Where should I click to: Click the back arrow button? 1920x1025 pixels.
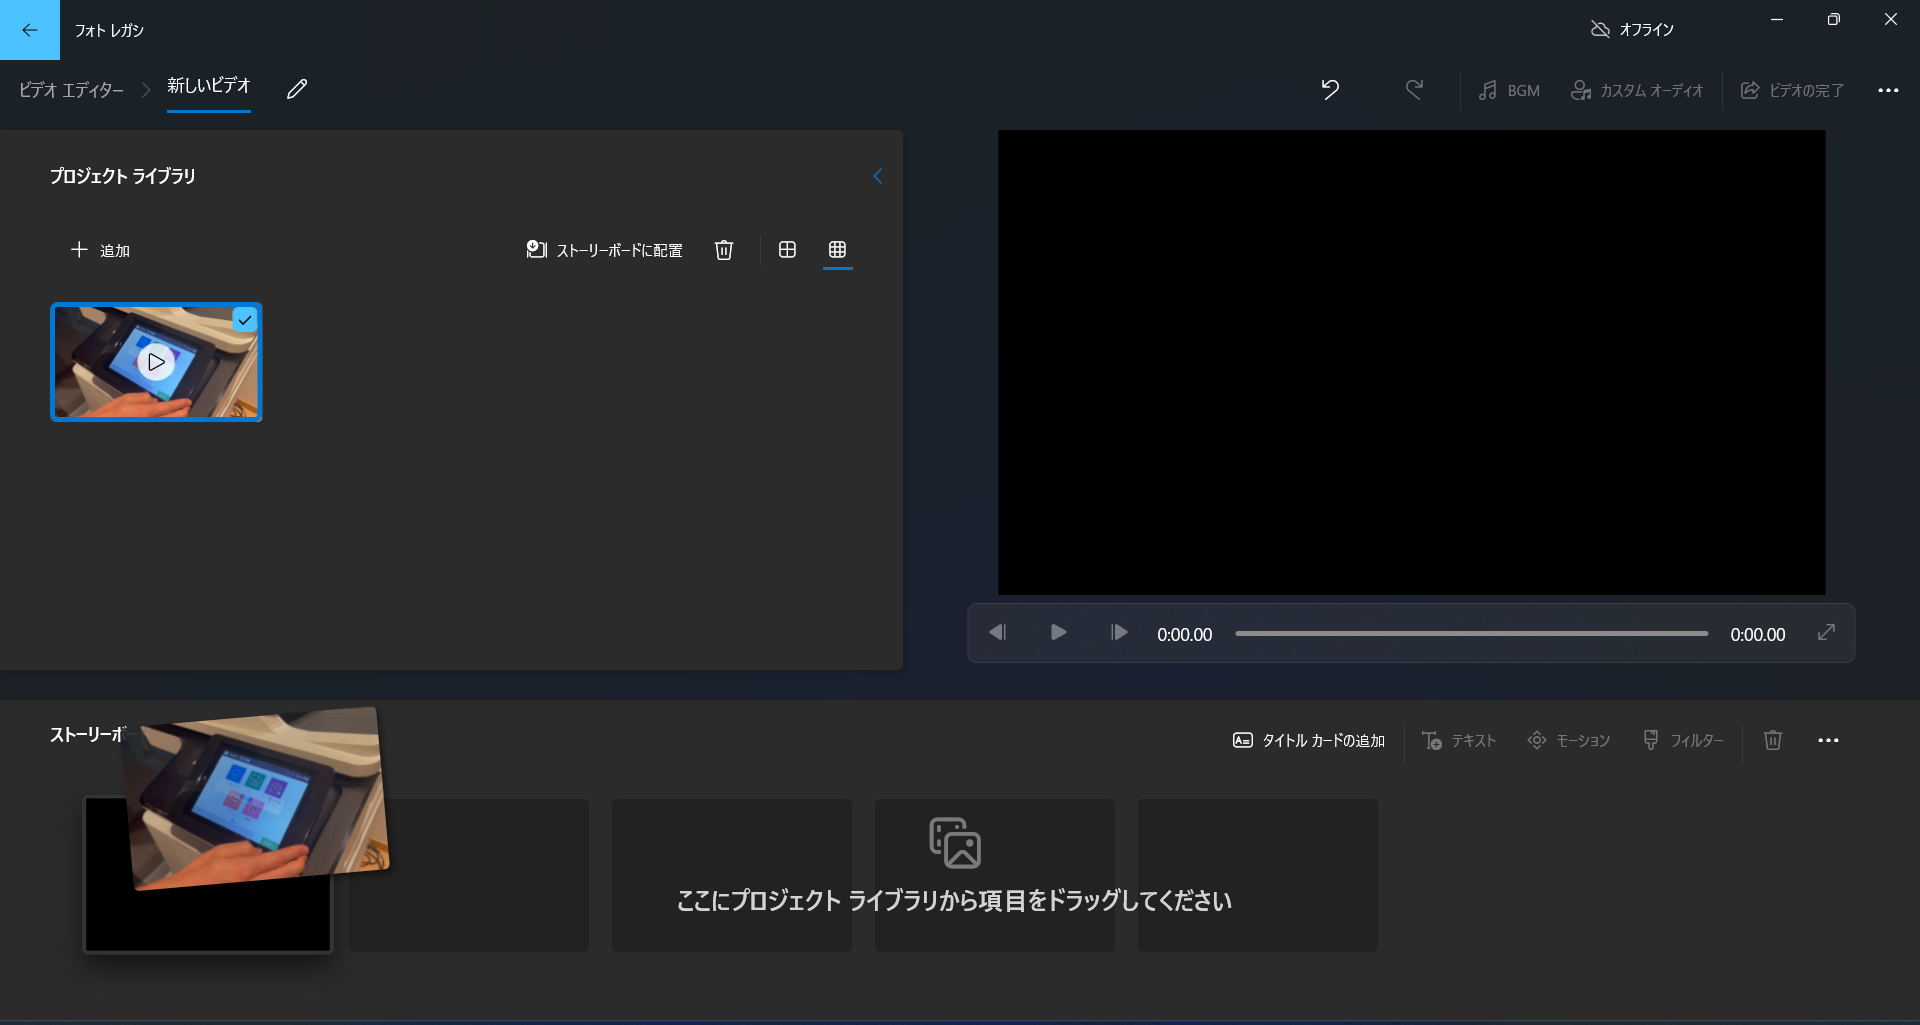tap(29, 30)
